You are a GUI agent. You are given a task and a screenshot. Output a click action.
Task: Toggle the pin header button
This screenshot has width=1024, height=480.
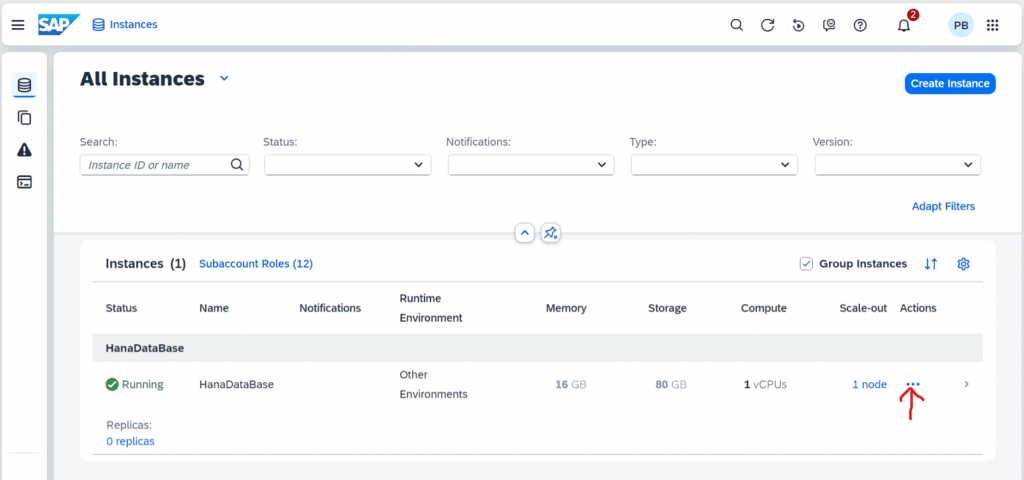(x=551, y=232)
